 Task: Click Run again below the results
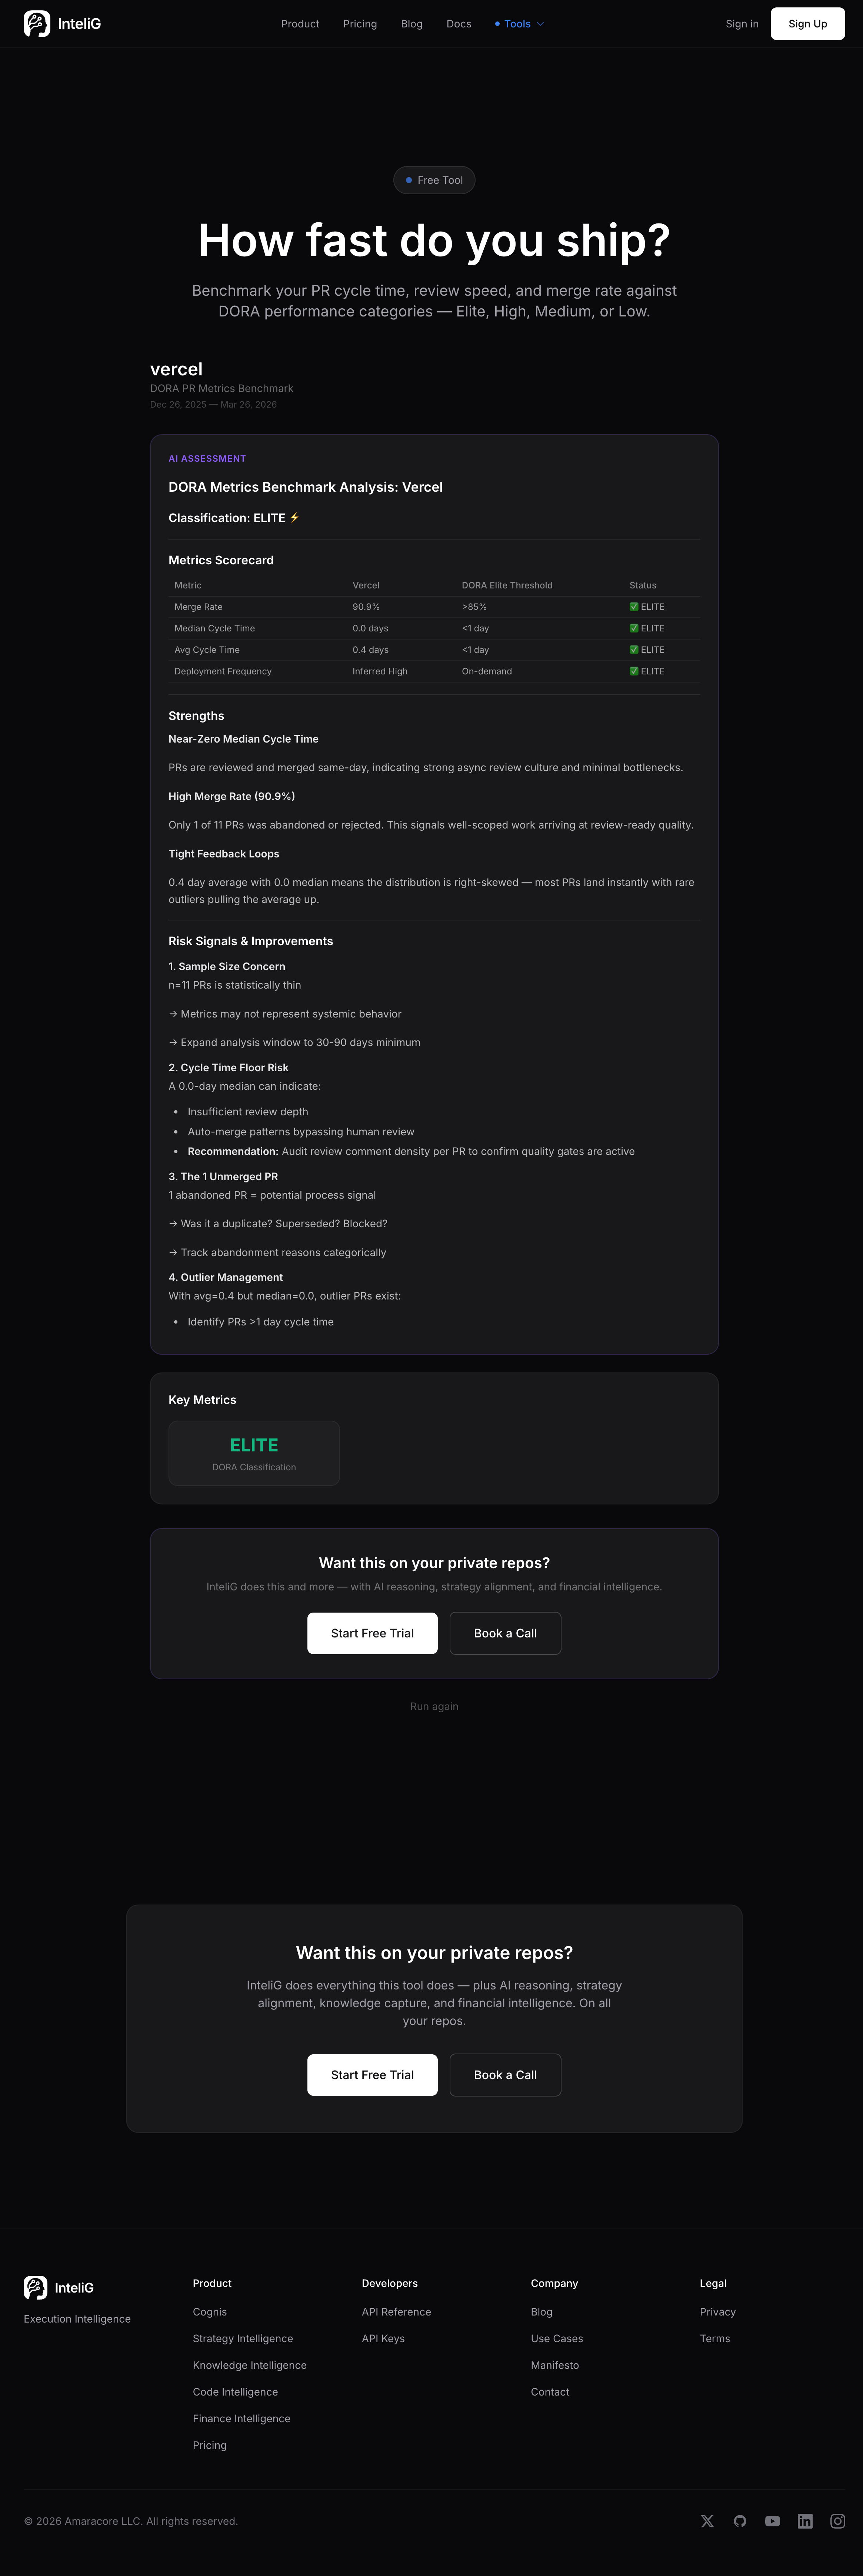pos(434,1706)
